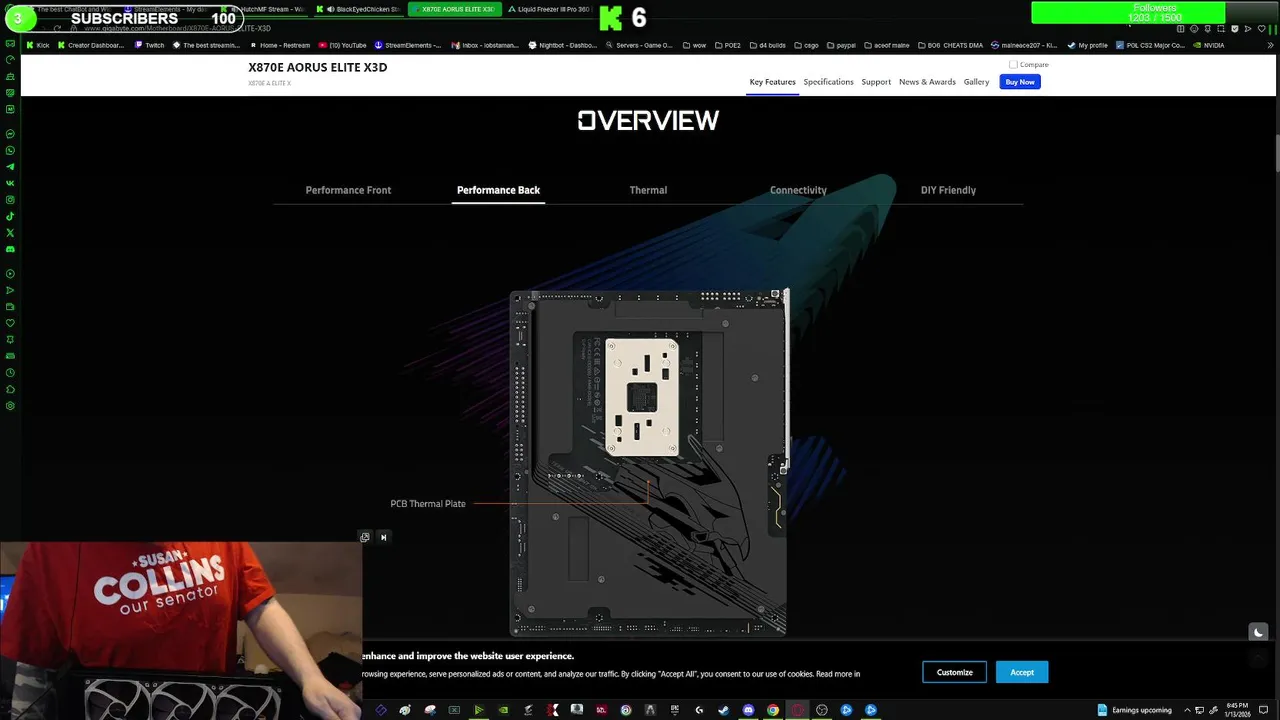Open News & Awards
Image resolution: width=1280 pixels, height=720 pixels.
click(927, 82)
